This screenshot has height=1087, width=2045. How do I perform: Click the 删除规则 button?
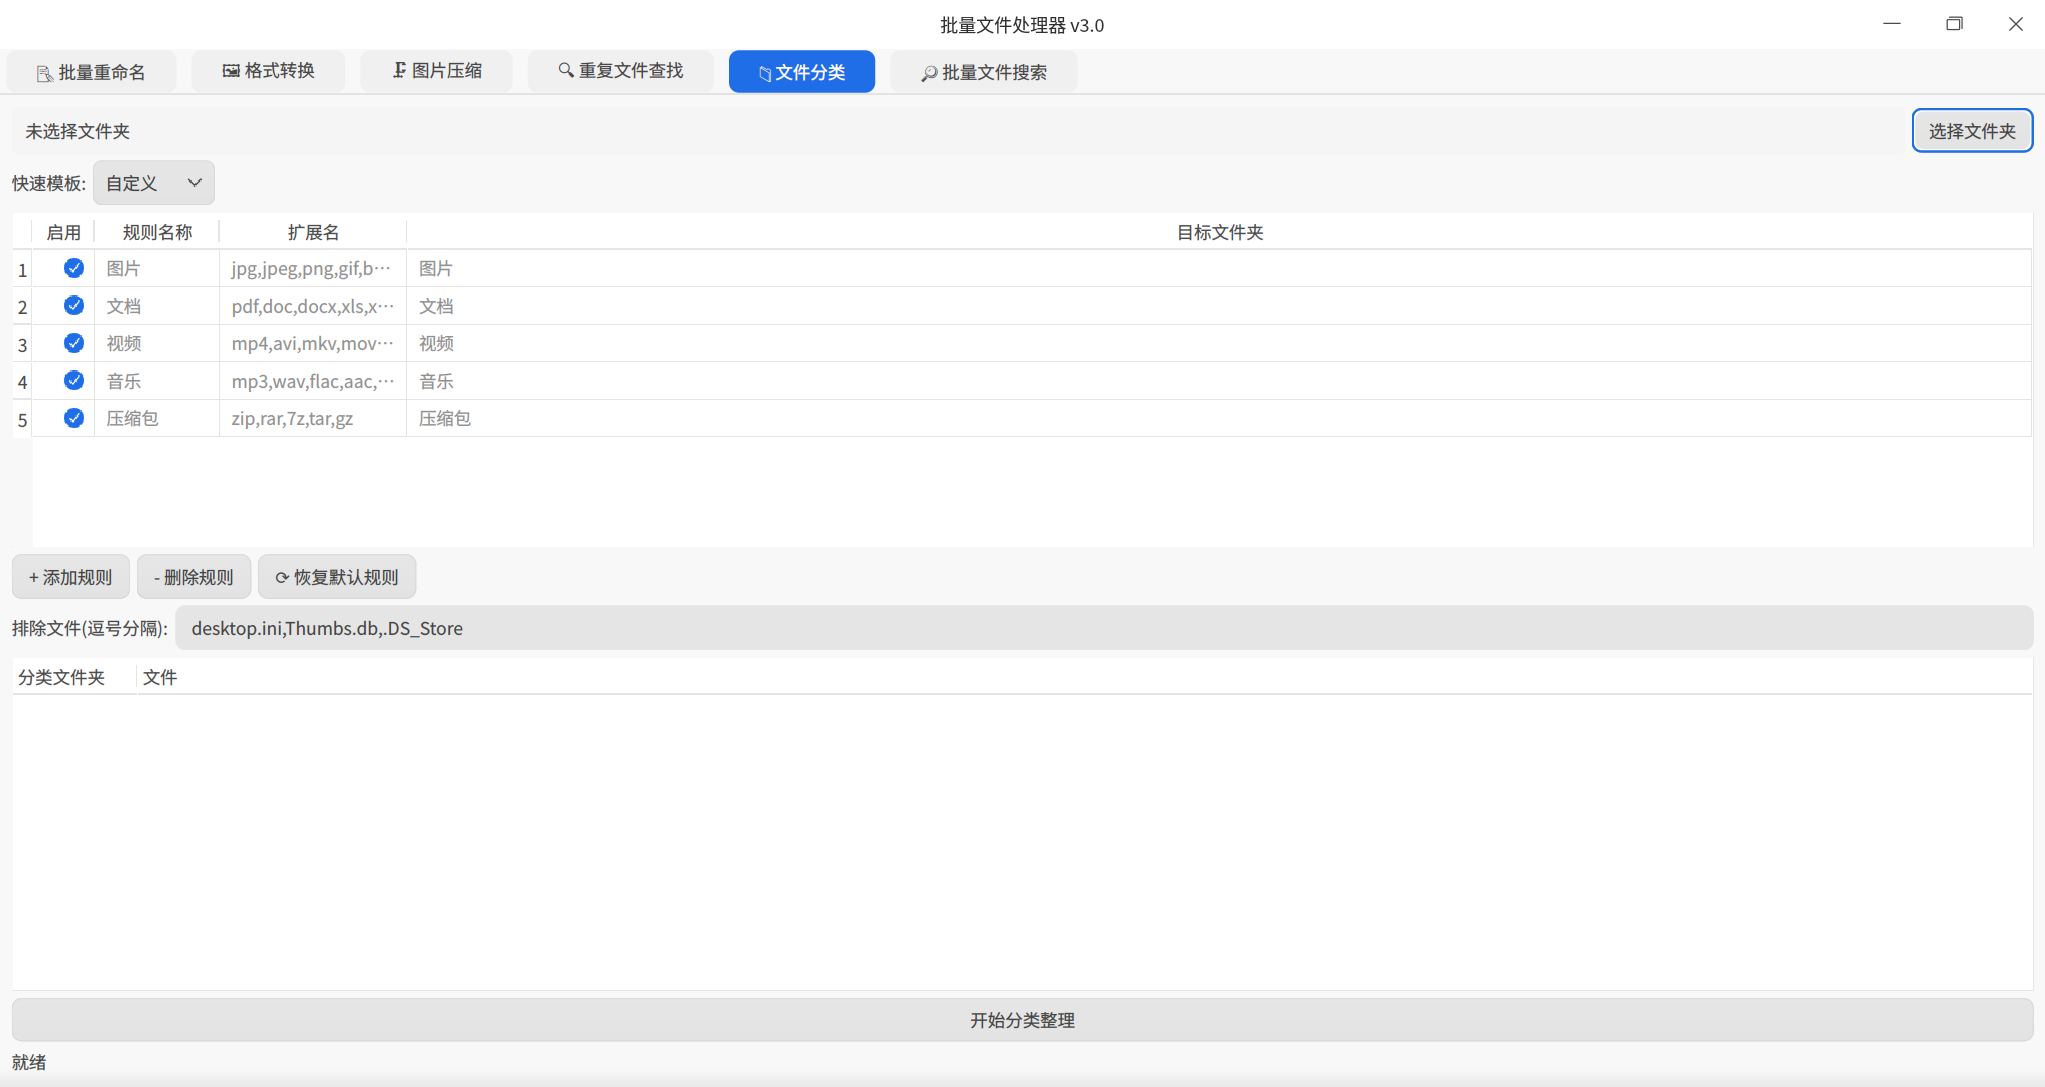[194, 577]
